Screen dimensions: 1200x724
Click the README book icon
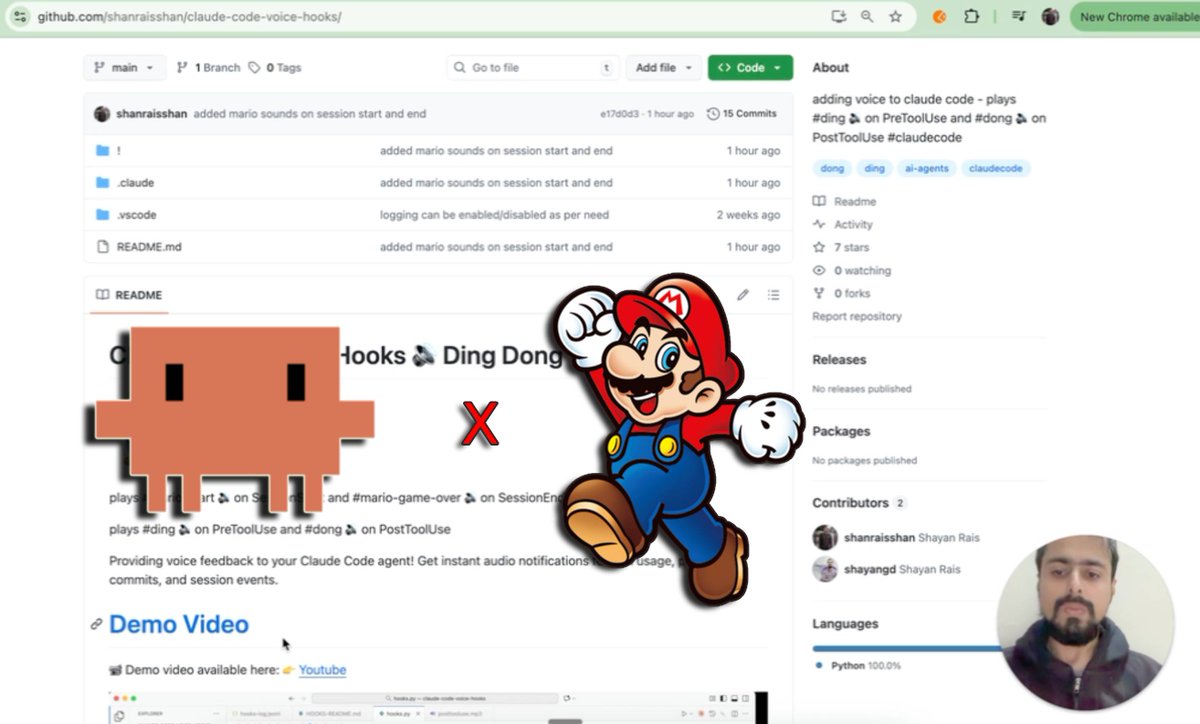click(102, 295)
